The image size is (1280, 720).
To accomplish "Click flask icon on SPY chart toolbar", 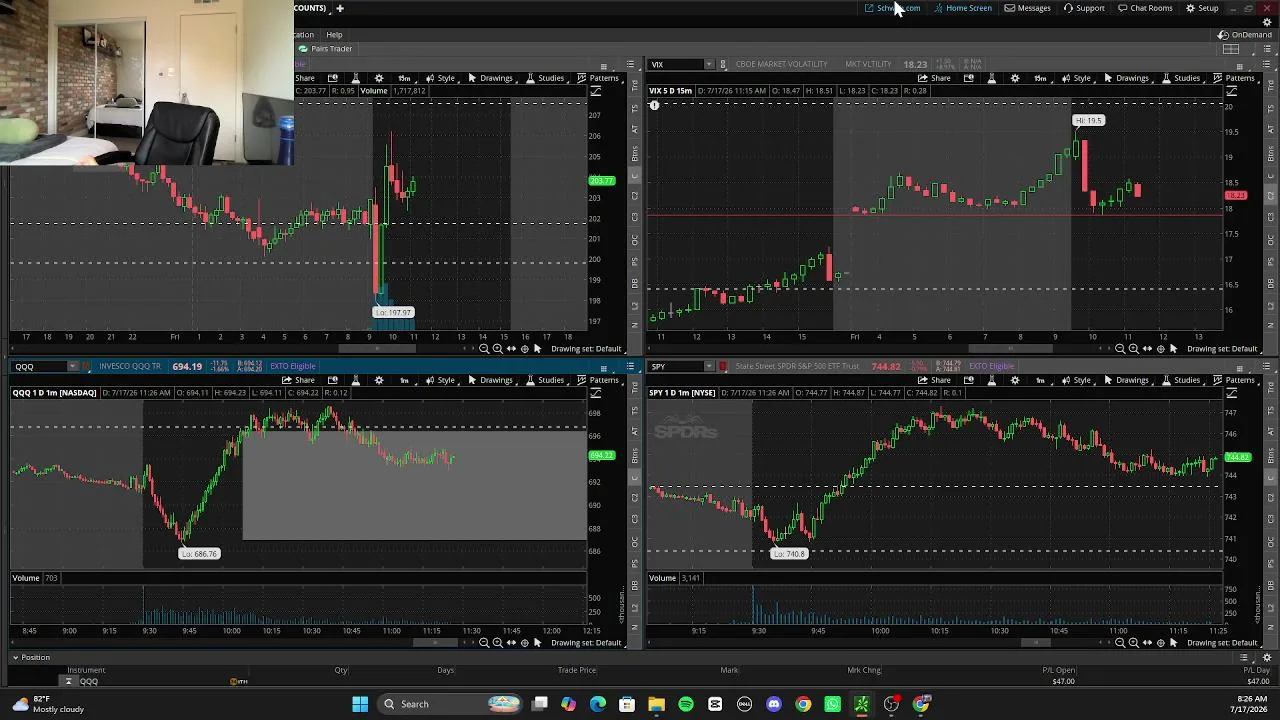I will coord(991,380).
